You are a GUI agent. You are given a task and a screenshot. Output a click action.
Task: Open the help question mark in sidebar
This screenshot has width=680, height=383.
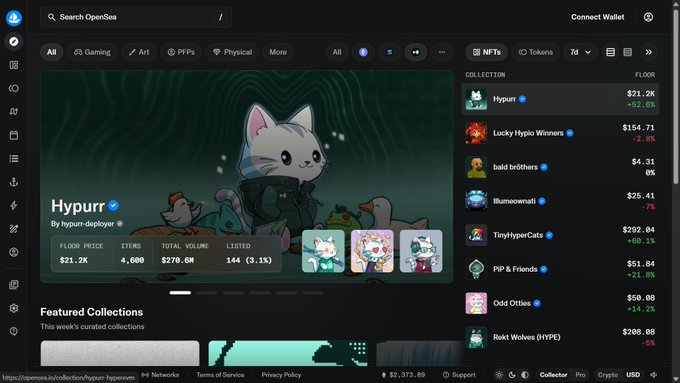14,331
